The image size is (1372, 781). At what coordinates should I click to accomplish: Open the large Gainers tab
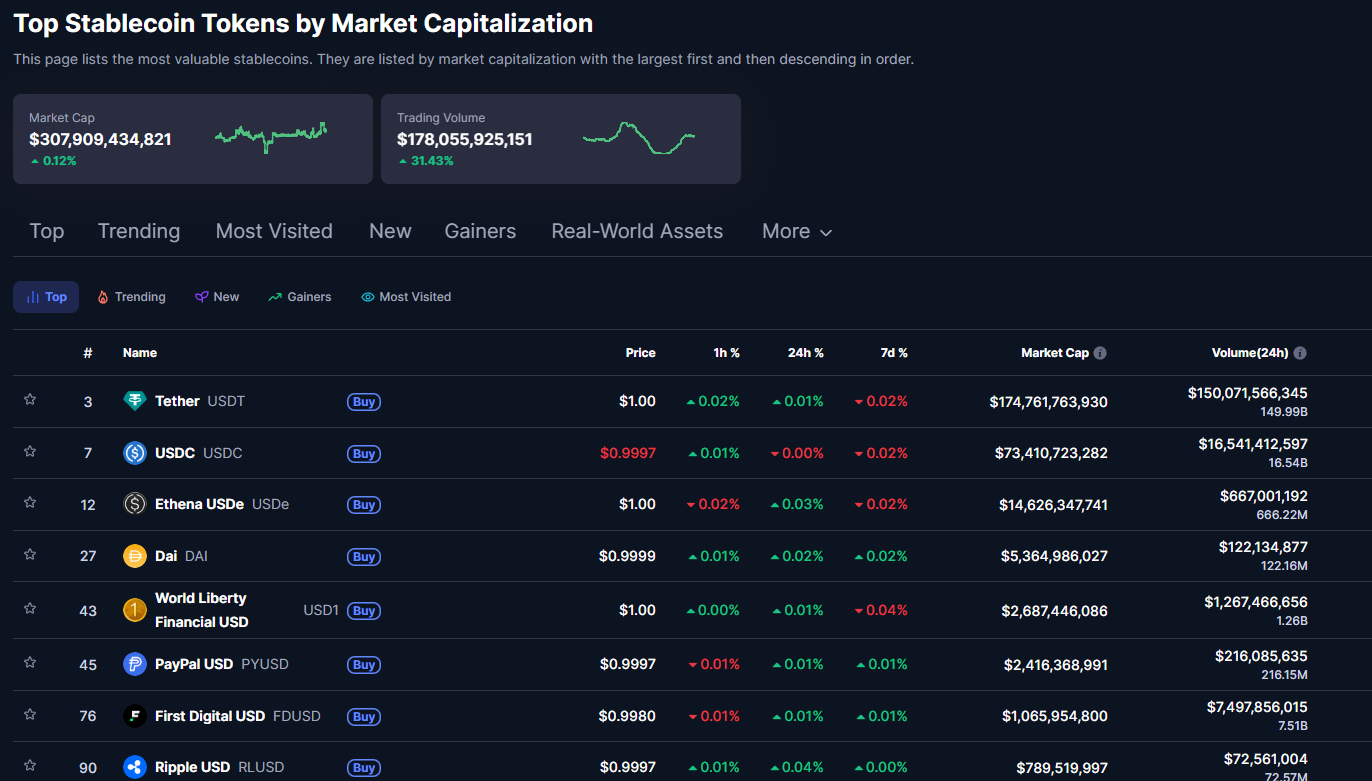[x=480, y=231]
